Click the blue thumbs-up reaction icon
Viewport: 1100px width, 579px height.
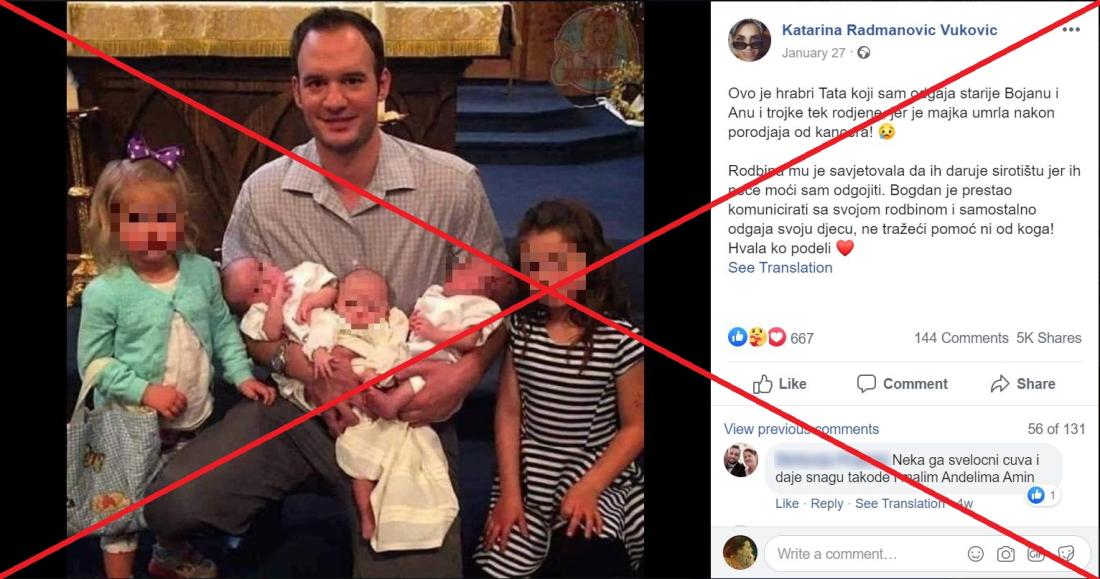737,338
